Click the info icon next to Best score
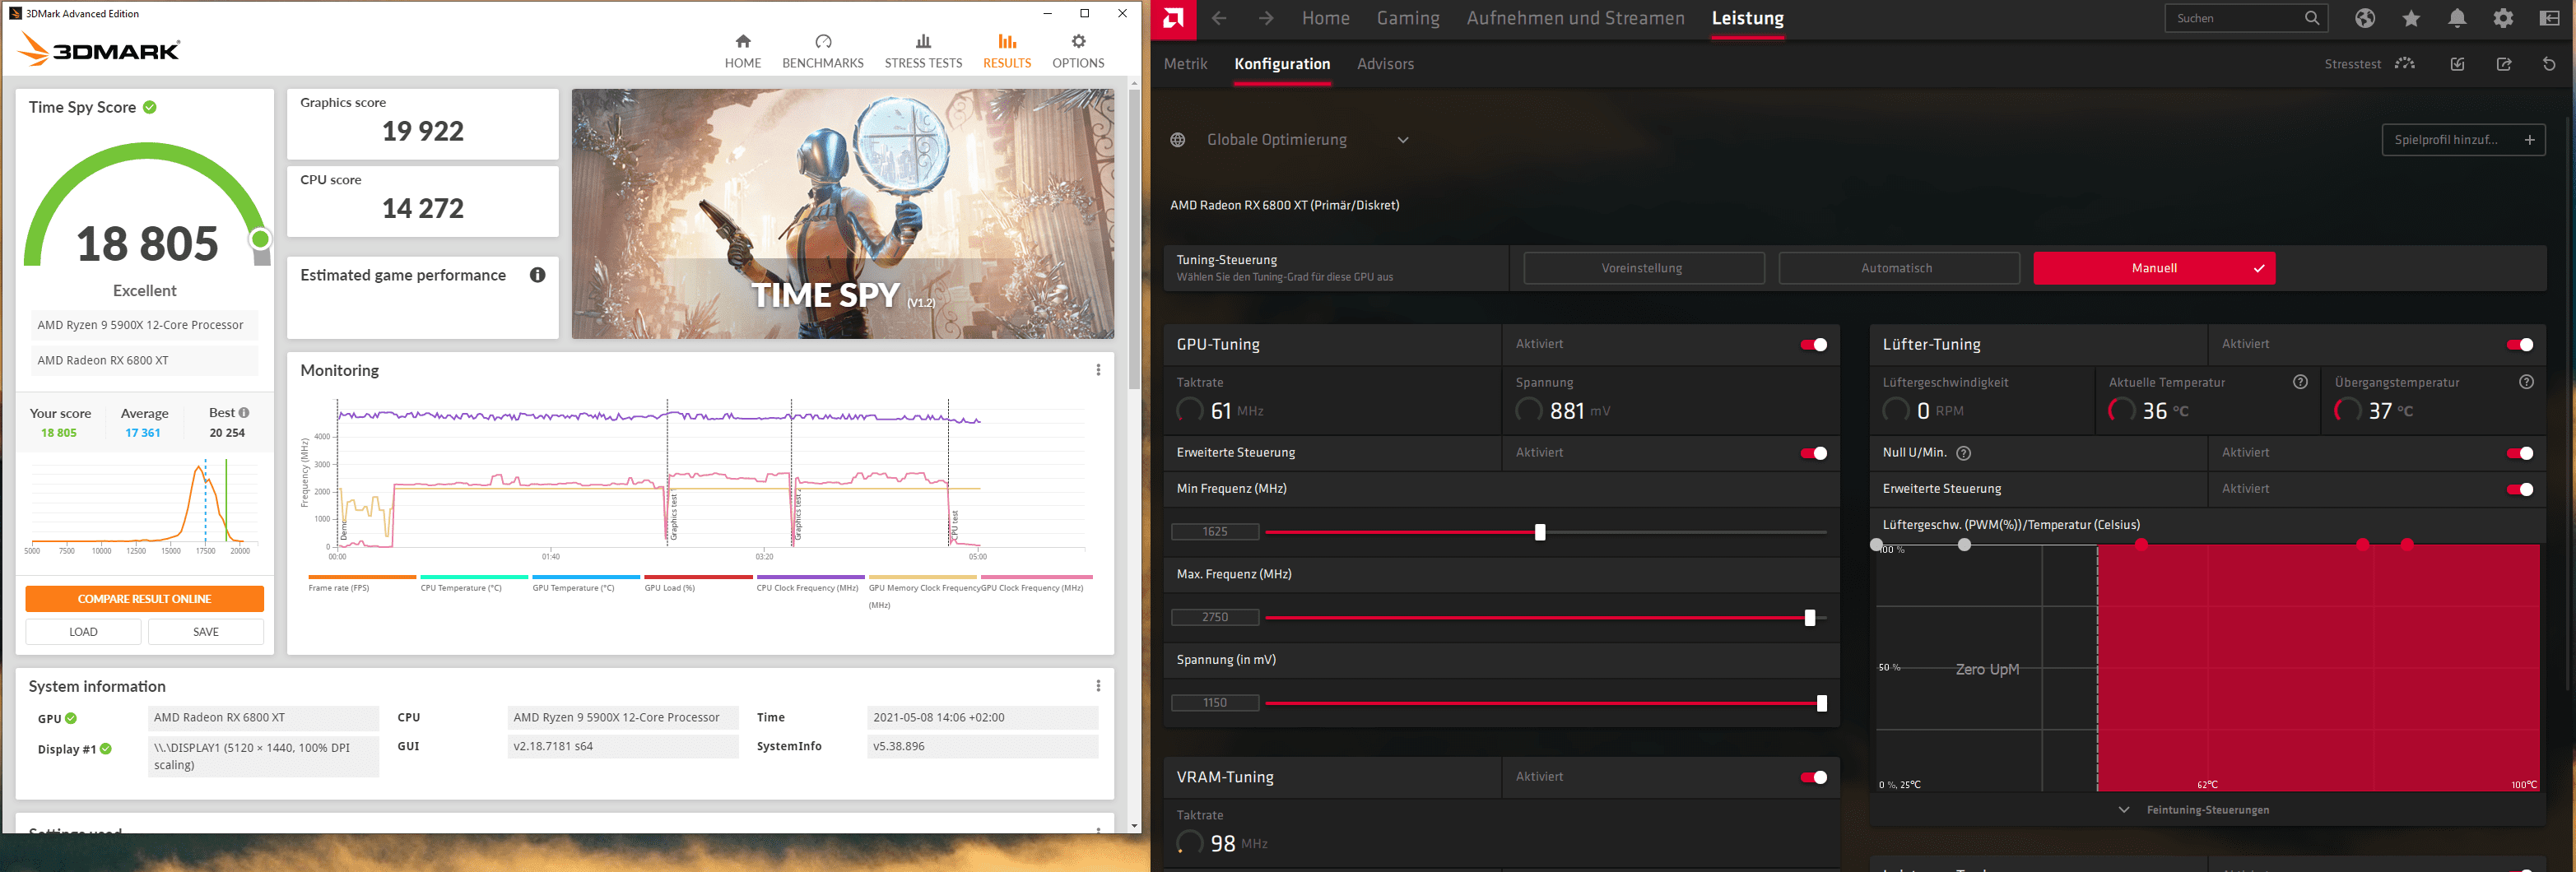2576x872 pixels. [243, 413]
